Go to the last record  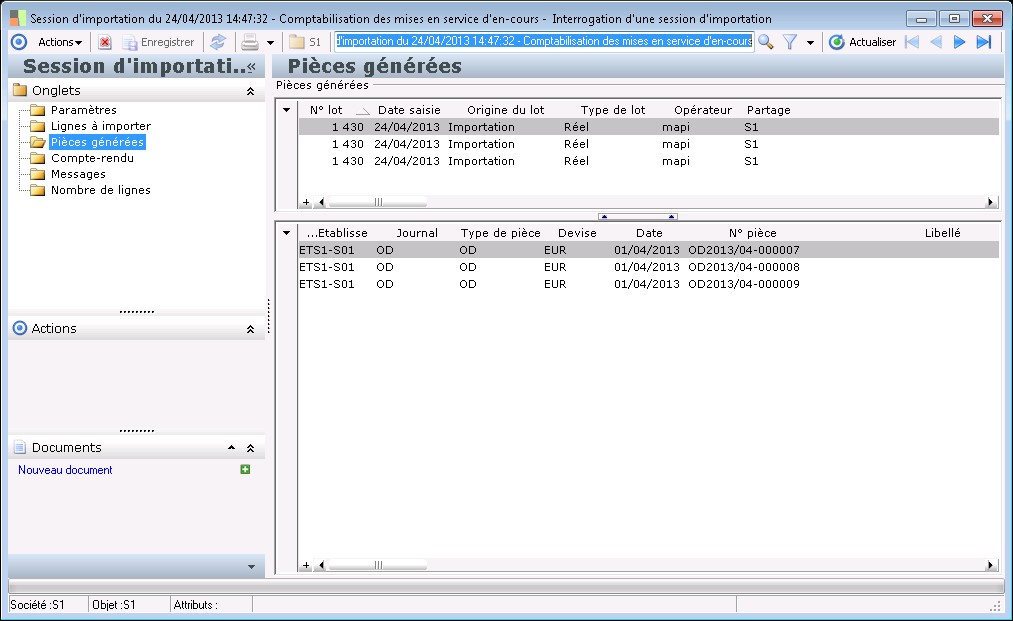(984, 42)
